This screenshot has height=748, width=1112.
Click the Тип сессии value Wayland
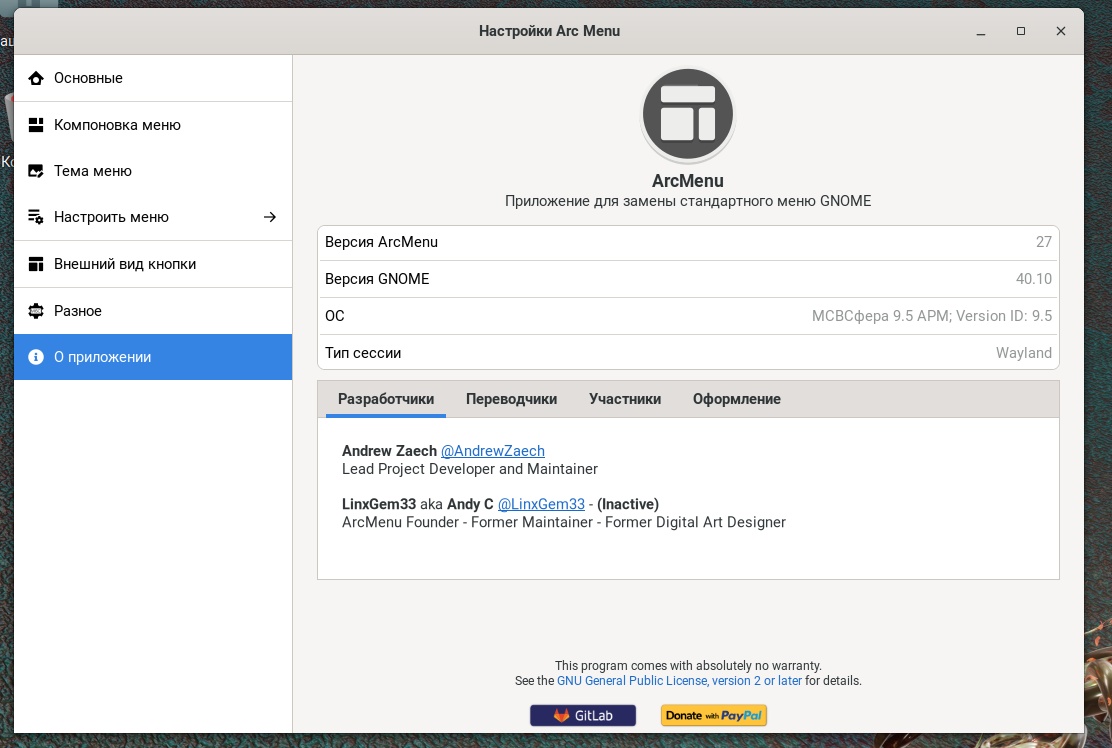point(1023,352)
